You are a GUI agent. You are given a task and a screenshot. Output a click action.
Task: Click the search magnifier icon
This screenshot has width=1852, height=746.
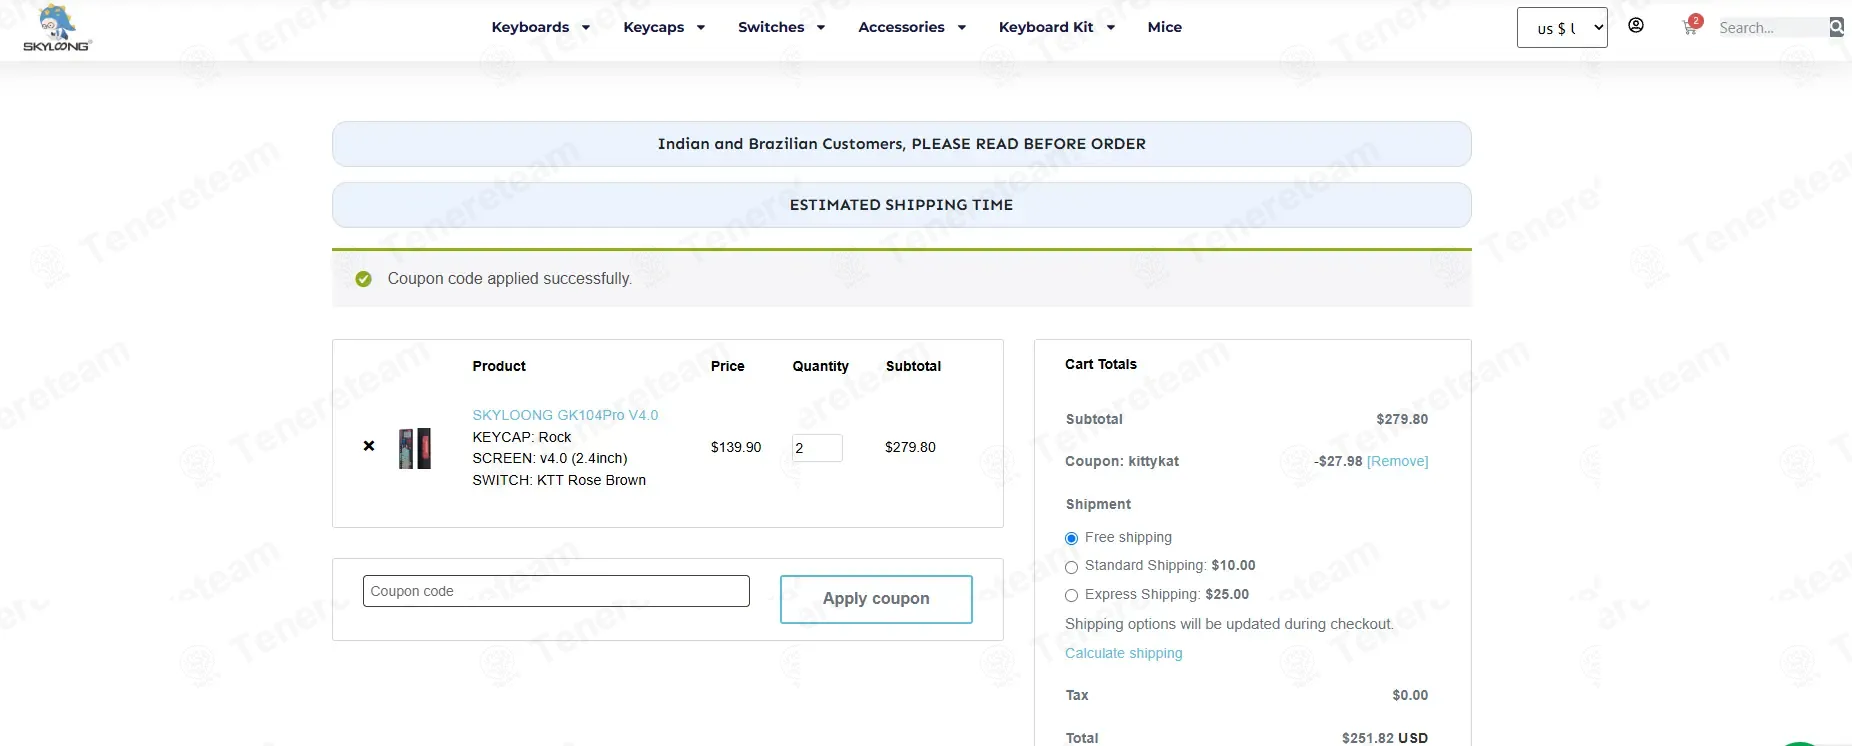(x=1837, y=27)
